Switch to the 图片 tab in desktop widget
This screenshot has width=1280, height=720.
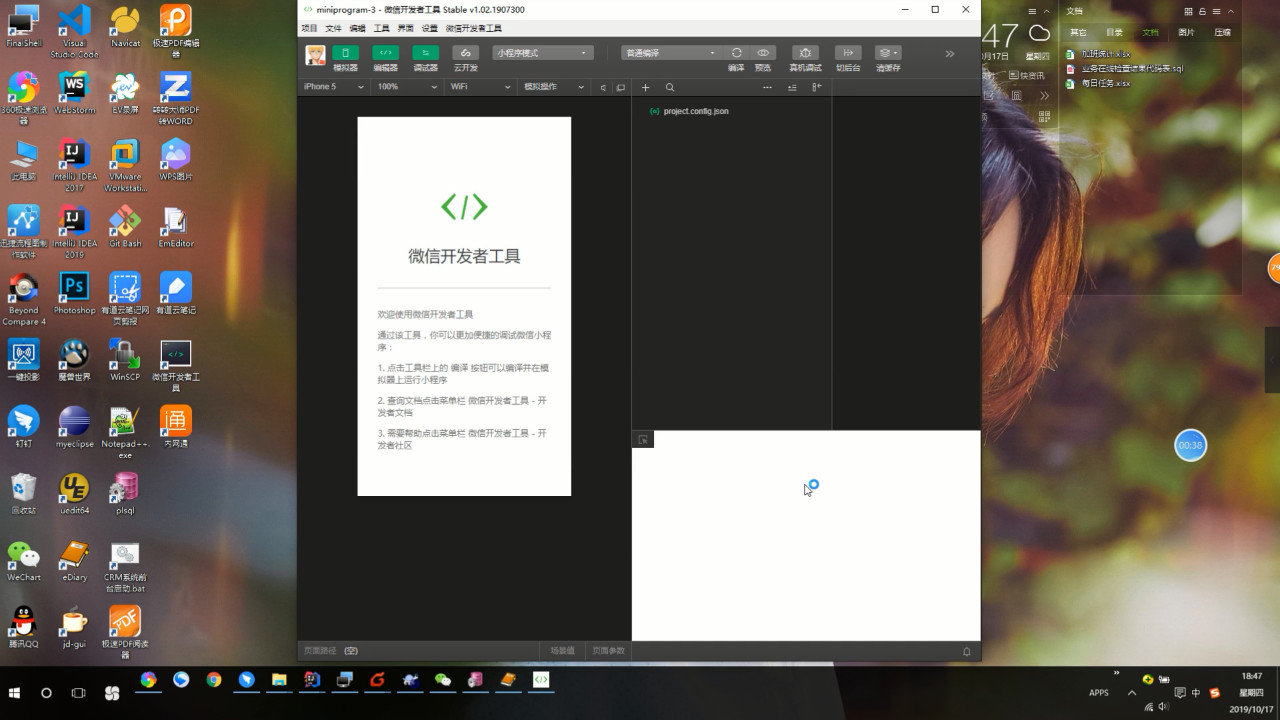pos(1186,32)
